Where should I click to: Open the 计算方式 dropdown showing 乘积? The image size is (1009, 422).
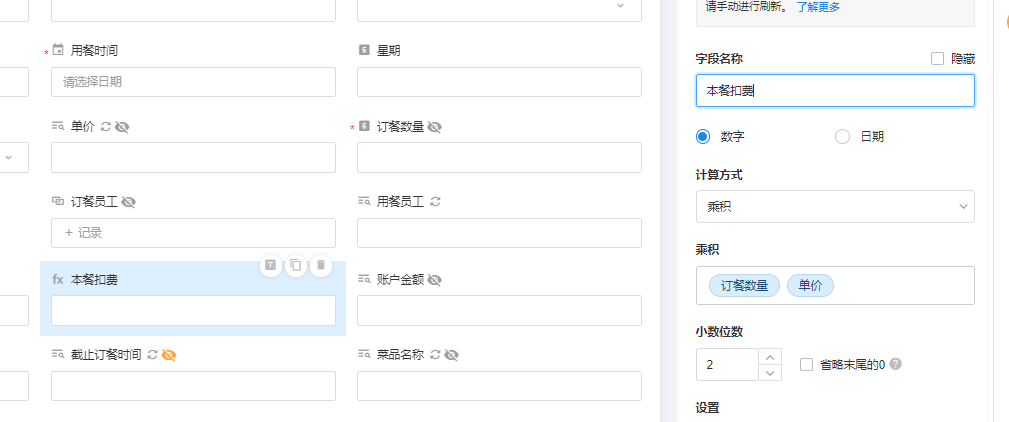tap(834, 206)
